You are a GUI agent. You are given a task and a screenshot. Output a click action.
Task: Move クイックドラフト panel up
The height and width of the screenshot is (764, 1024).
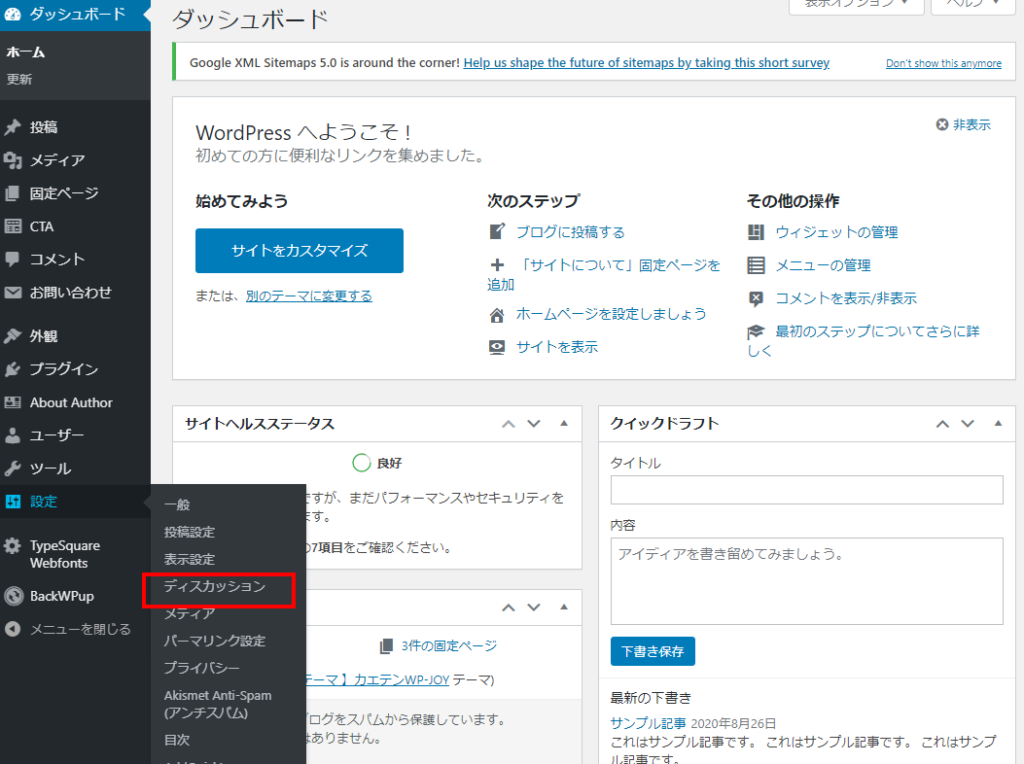point(942,424)
